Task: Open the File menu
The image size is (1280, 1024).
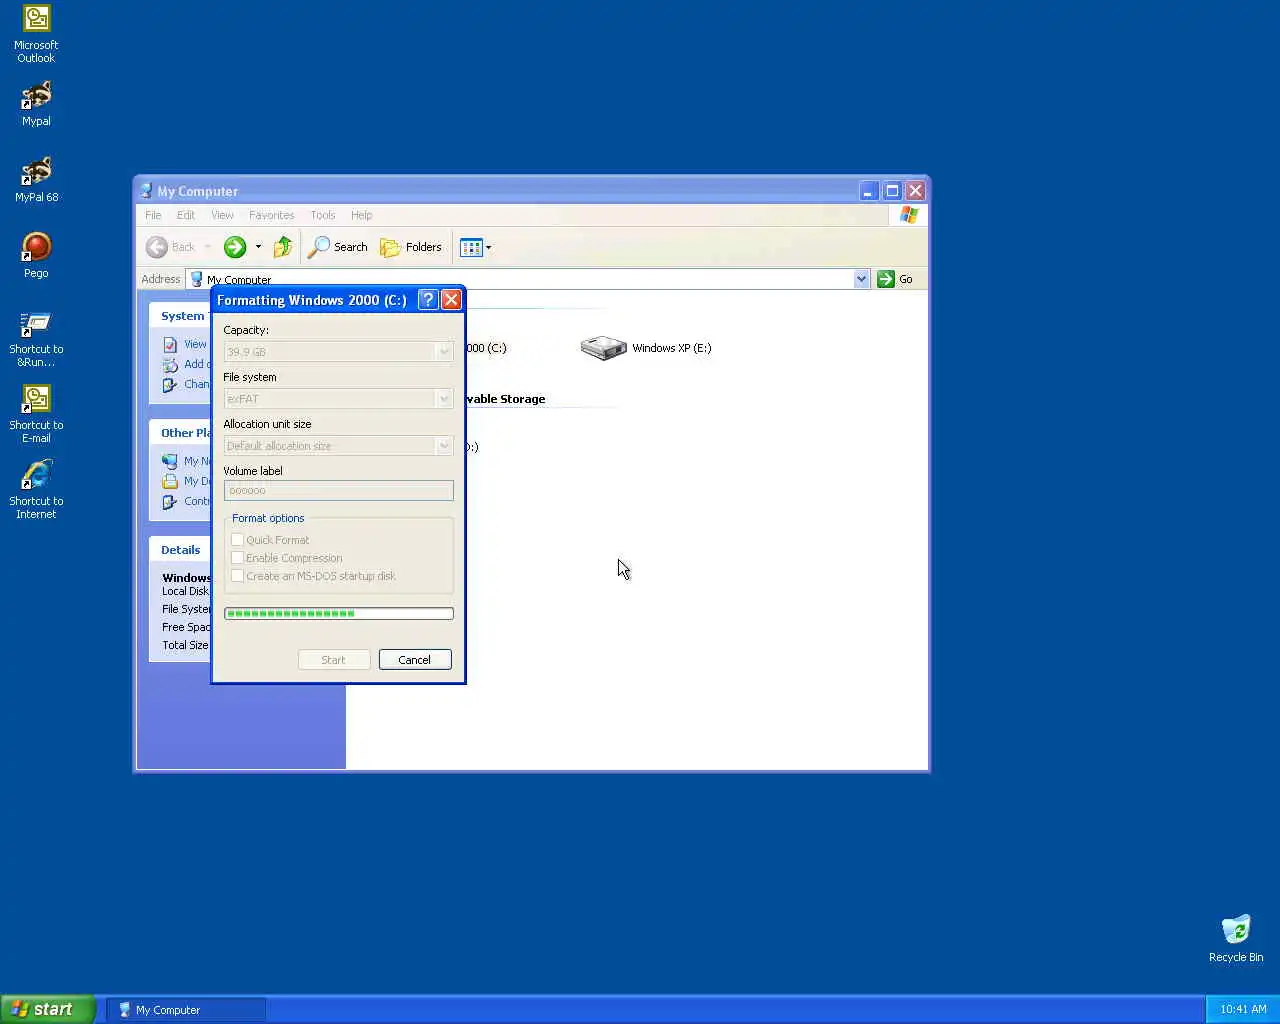Action: click(x=153, y=215)
